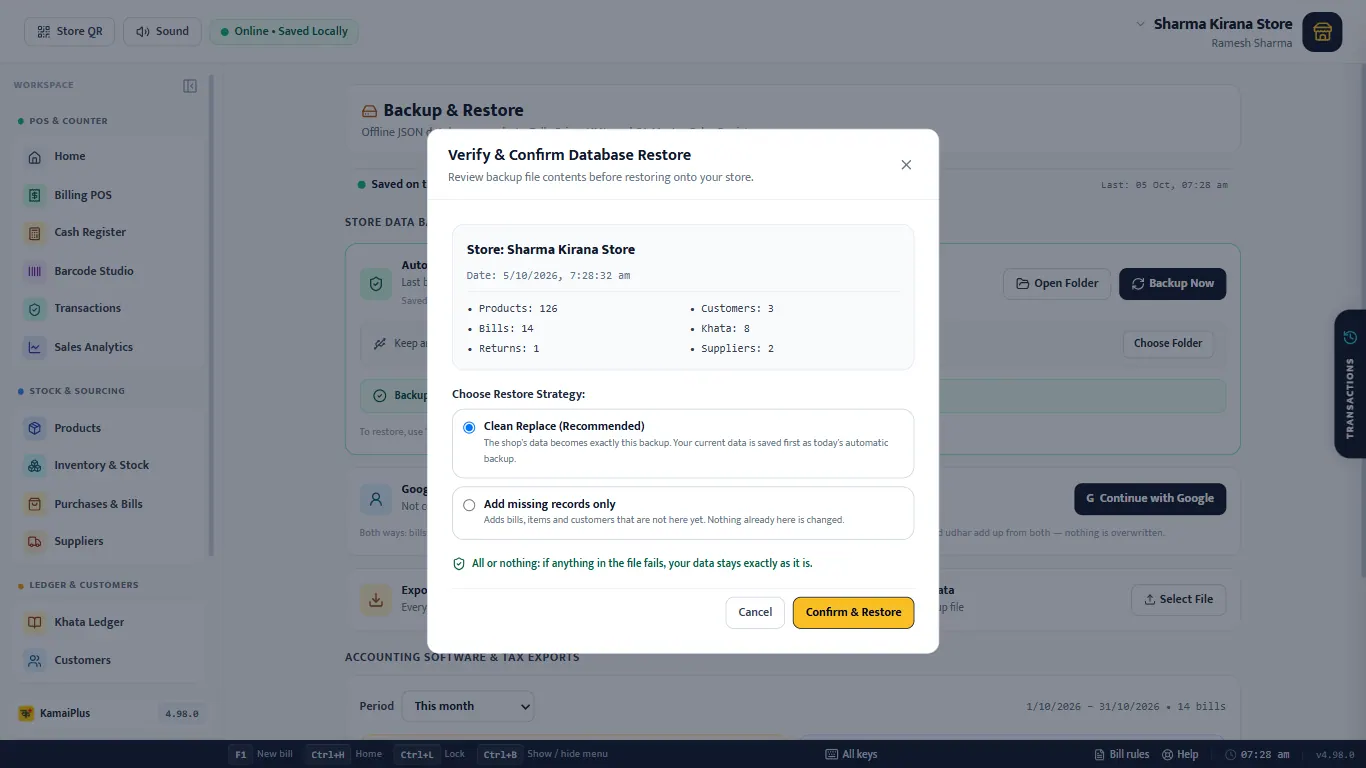Go to Suppliers menu item

pyautogui.click(x=110, y=541)
